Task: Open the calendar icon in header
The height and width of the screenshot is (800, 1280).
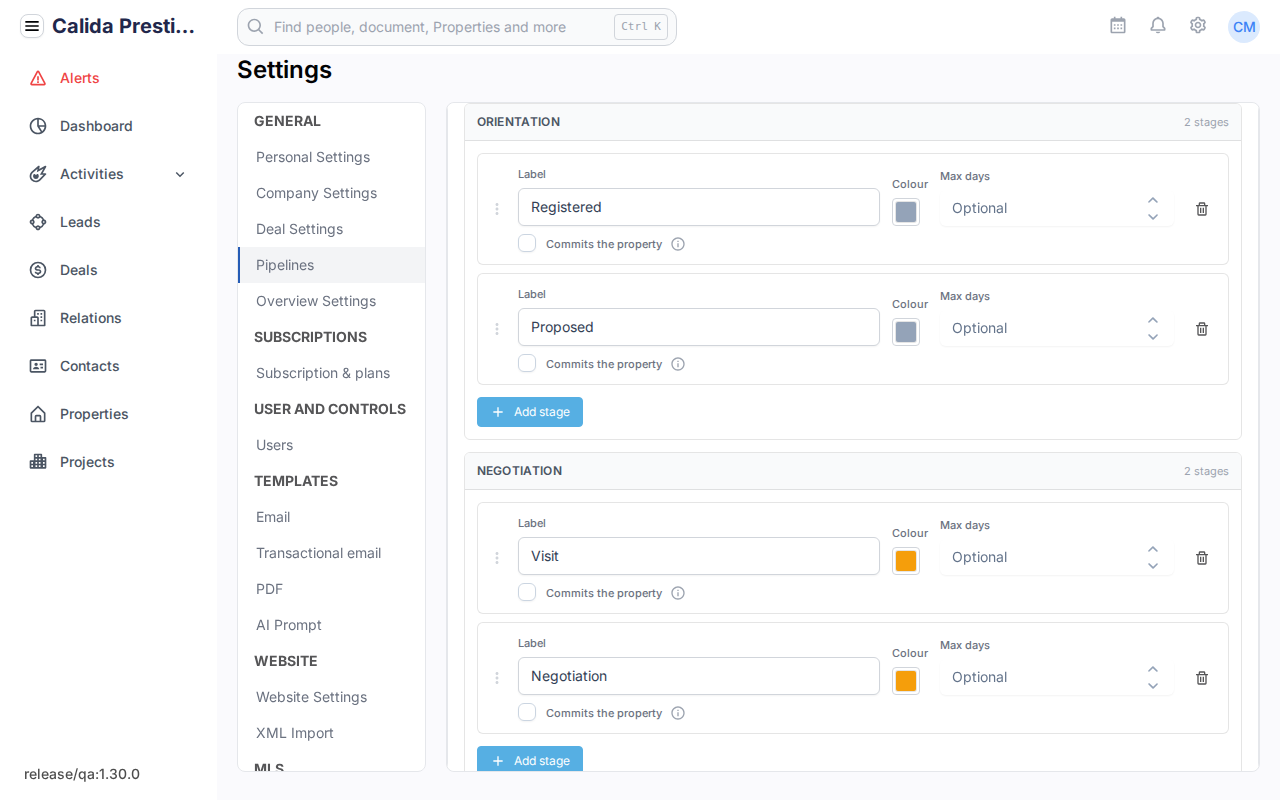Action: pos(1118,25)
